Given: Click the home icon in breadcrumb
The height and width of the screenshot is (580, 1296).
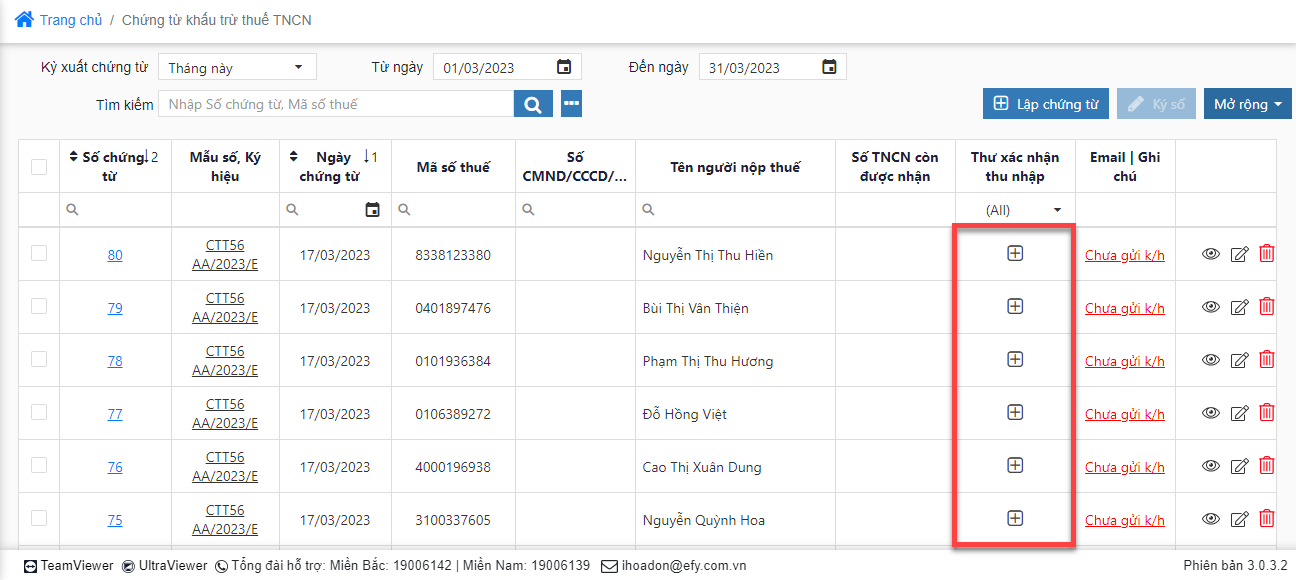Looking at the screenshot, I should click(24, 20).
